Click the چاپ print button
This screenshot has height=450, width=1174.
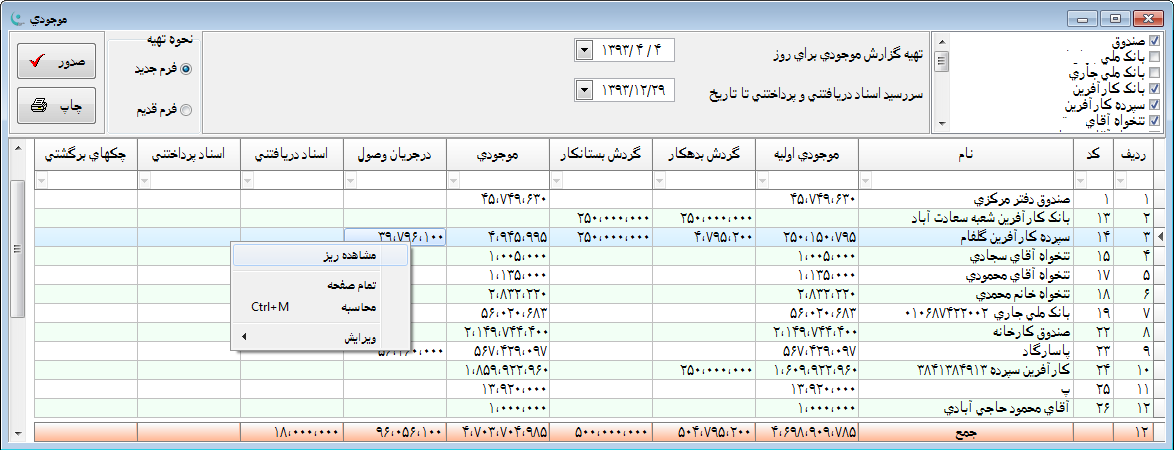click(x=56, y=105)
